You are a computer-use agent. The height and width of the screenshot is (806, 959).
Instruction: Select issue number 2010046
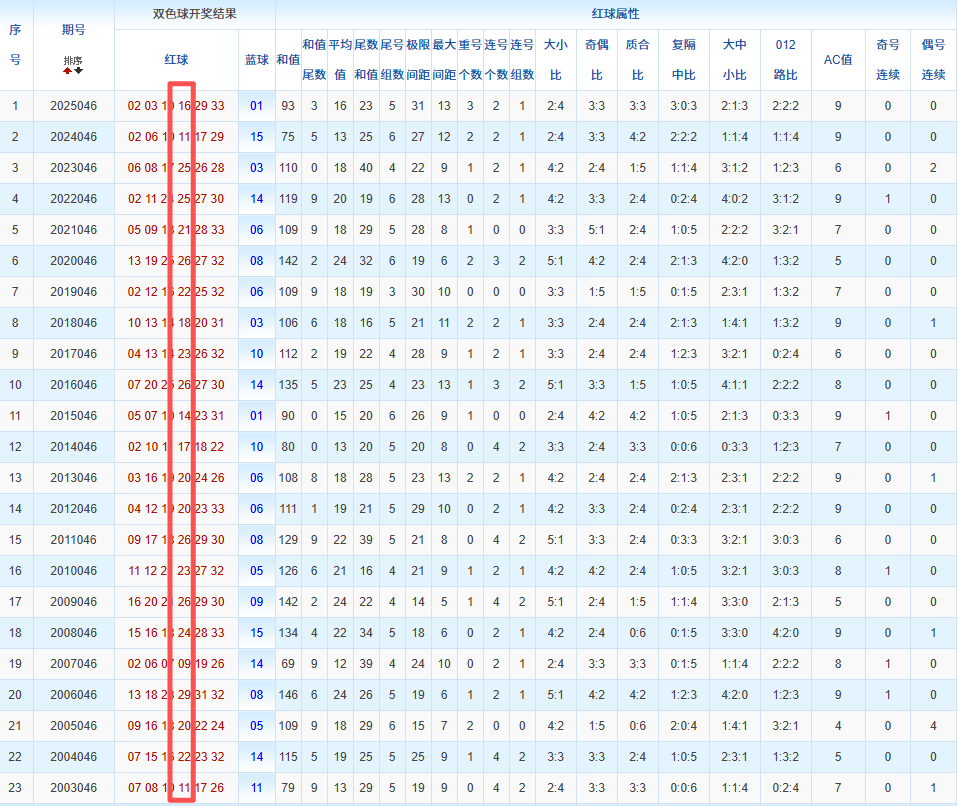click(x=73, y=571)
